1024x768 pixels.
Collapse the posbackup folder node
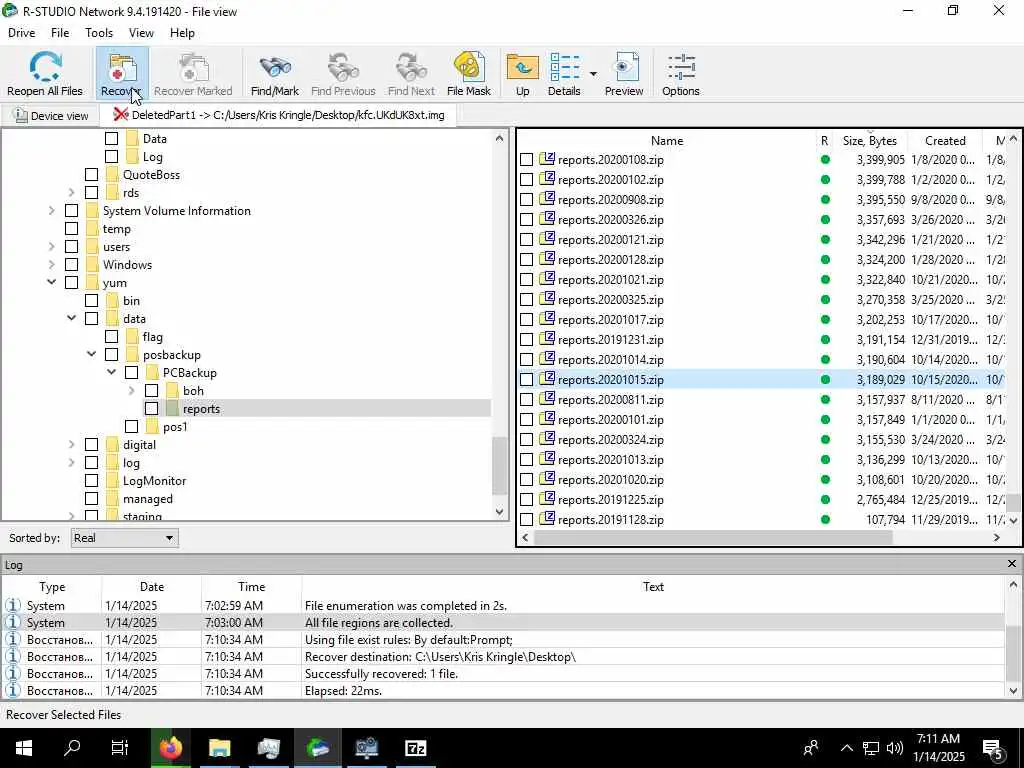91,355
